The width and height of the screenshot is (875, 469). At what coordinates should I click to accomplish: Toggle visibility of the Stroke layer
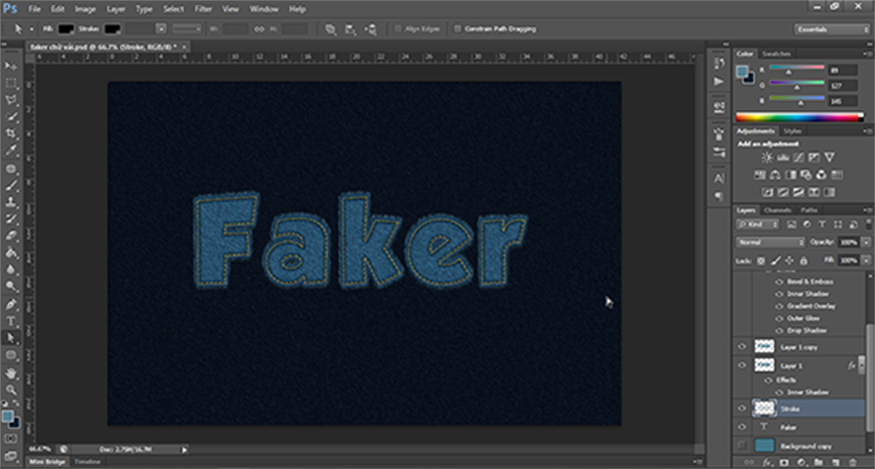742,408
